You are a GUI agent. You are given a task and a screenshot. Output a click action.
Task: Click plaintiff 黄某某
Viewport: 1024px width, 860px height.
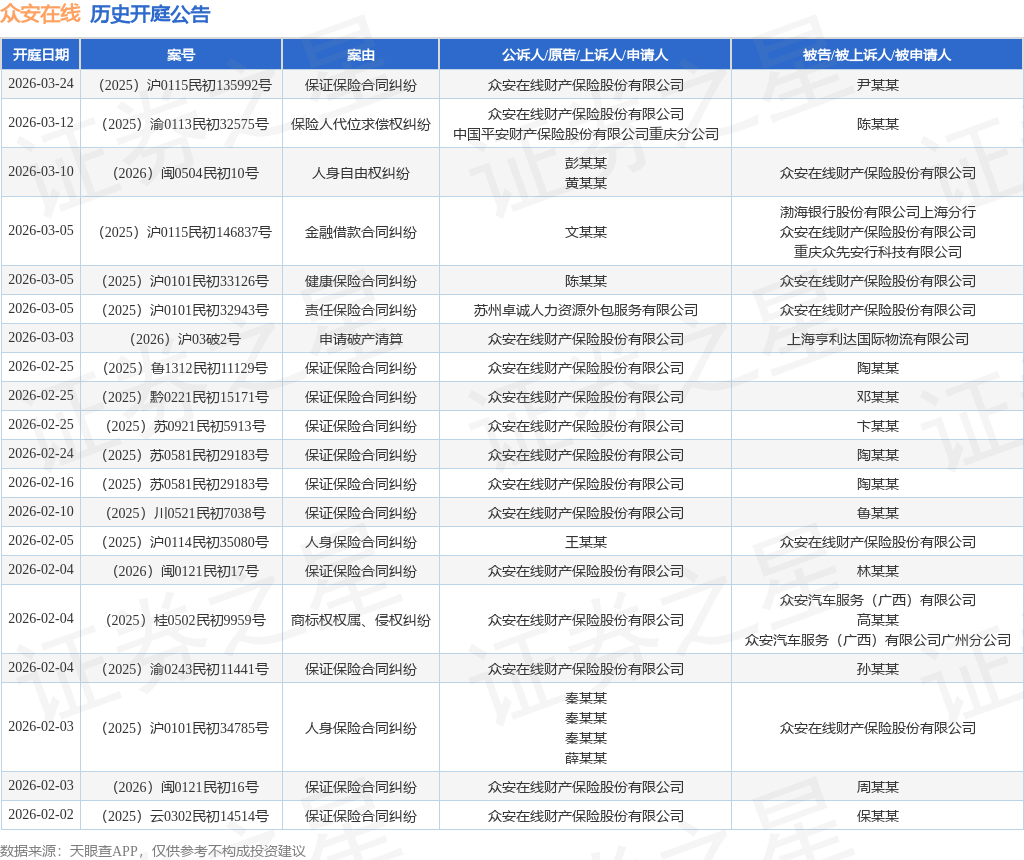pyautogui.click(x=586, y=183)
